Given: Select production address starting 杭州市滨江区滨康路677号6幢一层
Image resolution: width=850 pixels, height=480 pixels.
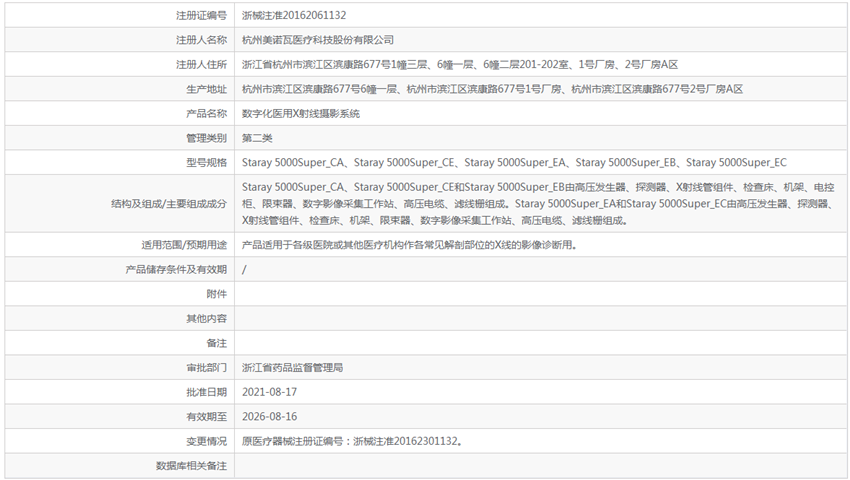Looking at the screenshot, I should tap(492, 89).
